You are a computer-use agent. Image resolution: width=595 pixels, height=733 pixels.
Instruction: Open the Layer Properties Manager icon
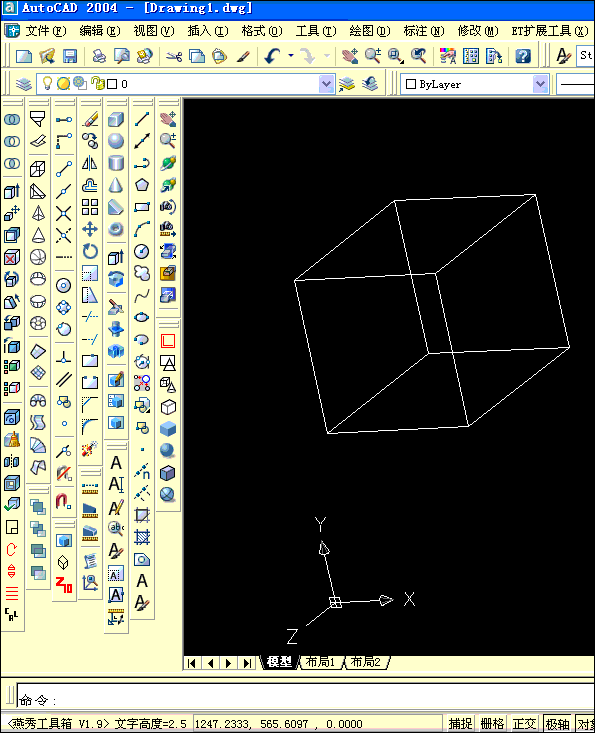23,84
